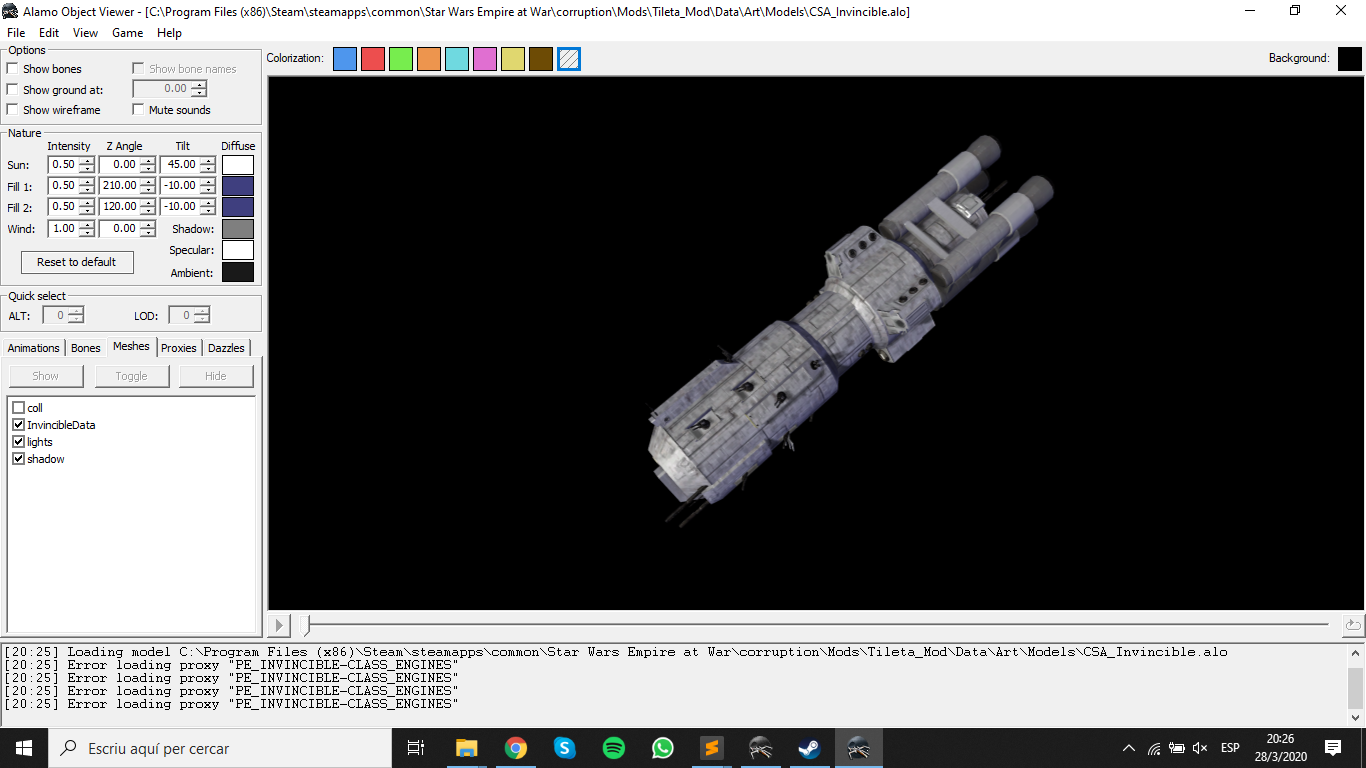This screenshot has height=768, width=1366.
Task: Open the Help menu
Action: coord(170,33)
